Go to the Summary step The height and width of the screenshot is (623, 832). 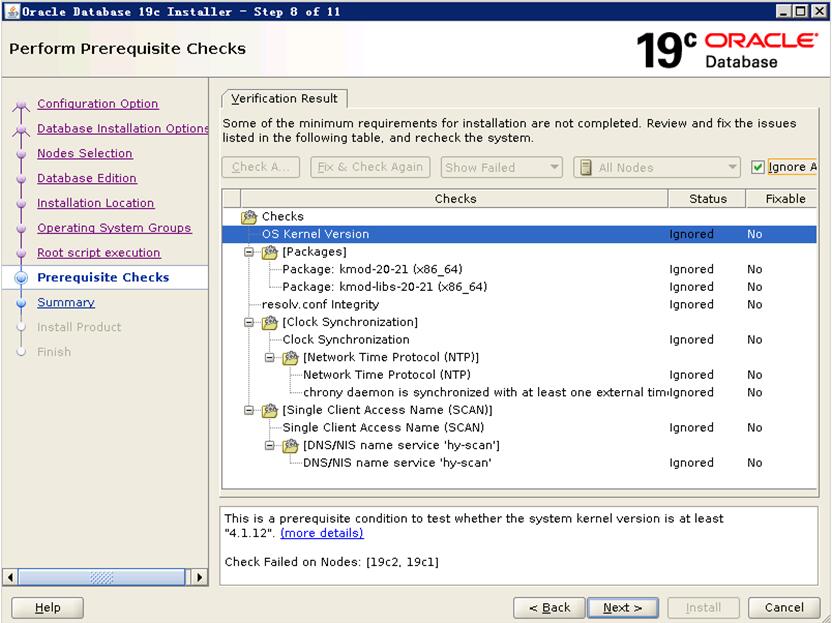coord(66,302)
